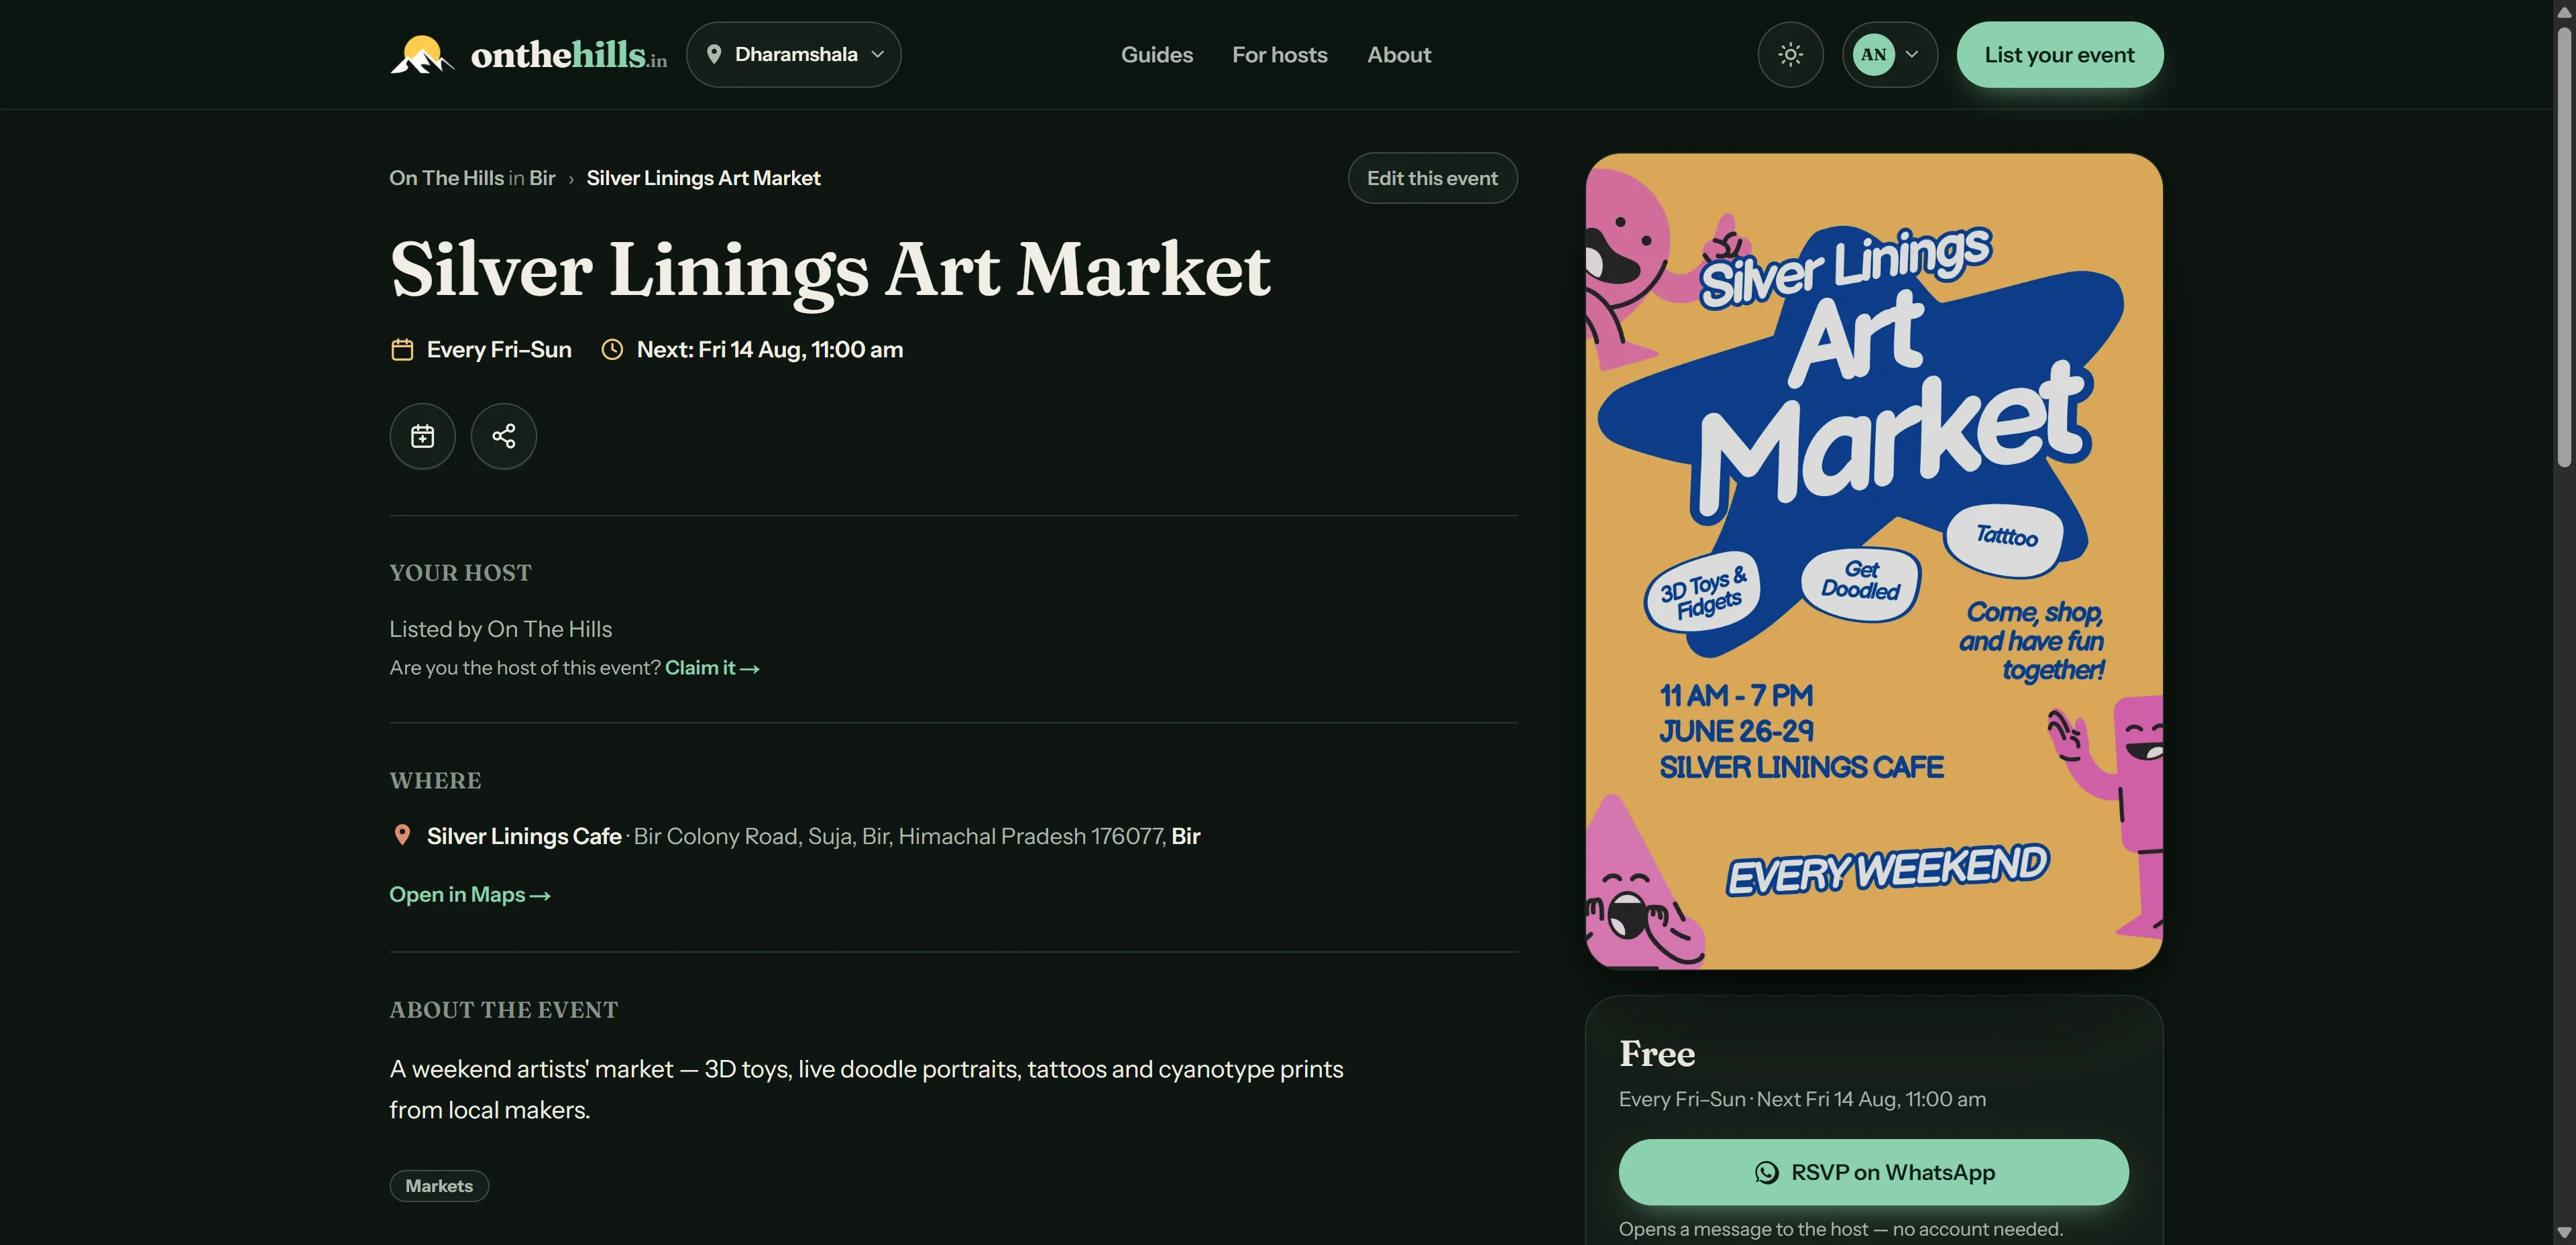Click the "Silver Linings Art Market" breadcrumb text
The width and height of the screenshot is (2576, 1245).
[703, 178]
